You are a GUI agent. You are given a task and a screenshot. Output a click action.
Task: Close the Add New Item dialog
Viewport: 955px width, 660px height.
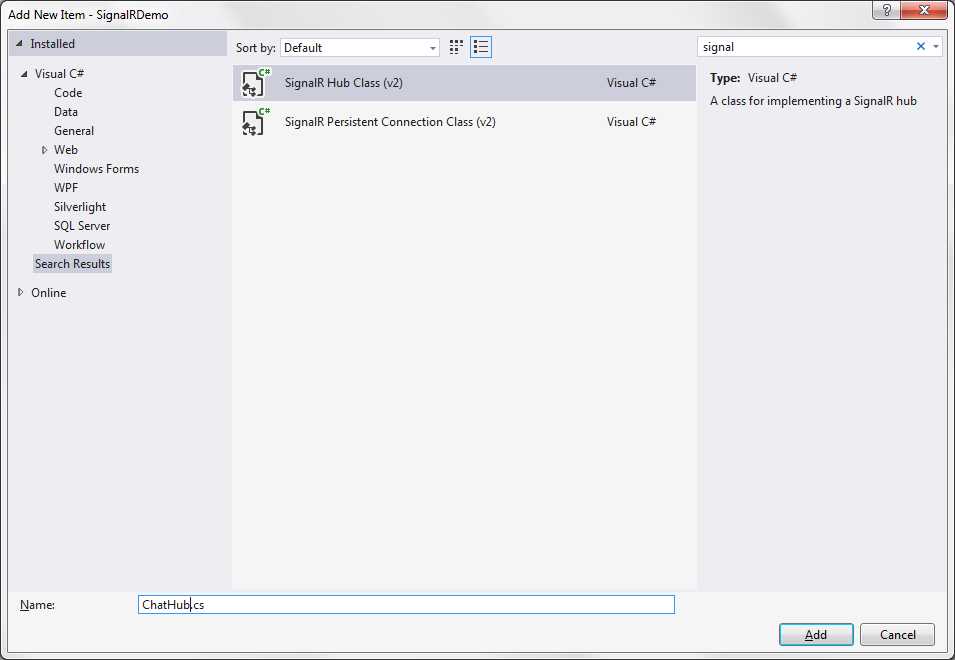(x=923, y=10)
